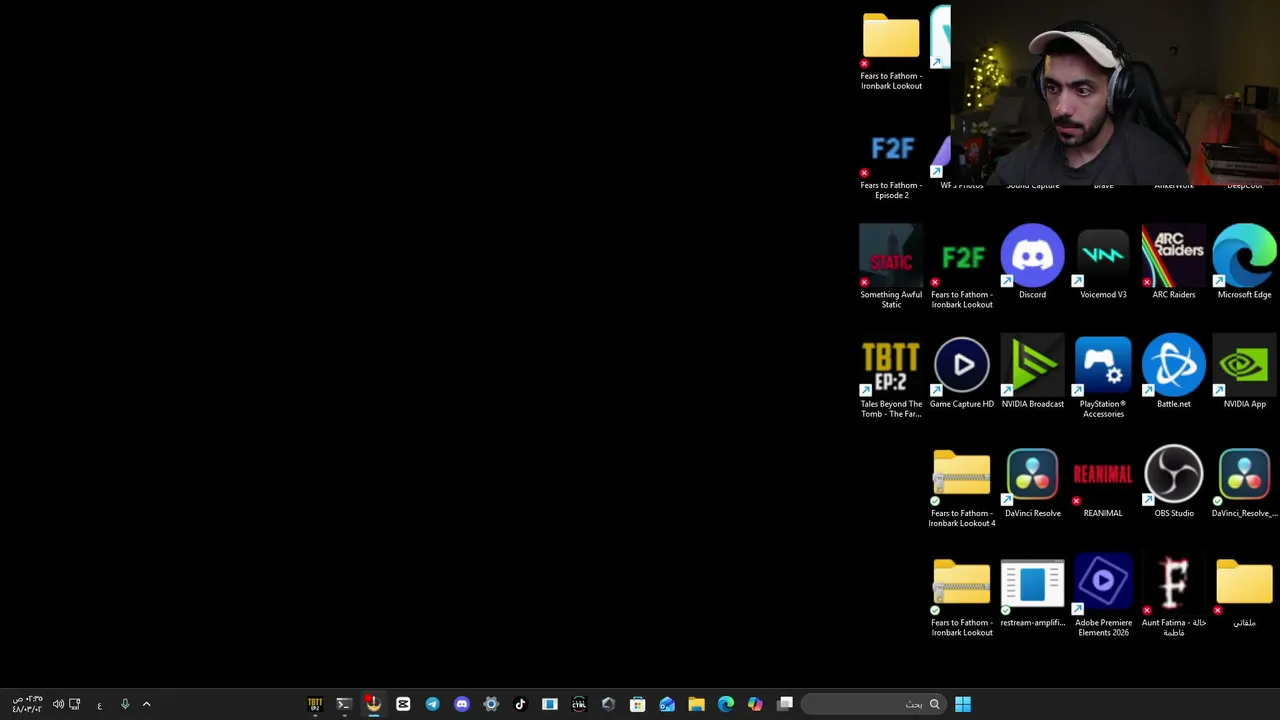Select the yellow Fears to Fathom - Ironbark Lookout folder
The width and height of the screenshot is (1280, 720).
click(x=891, y=50)
